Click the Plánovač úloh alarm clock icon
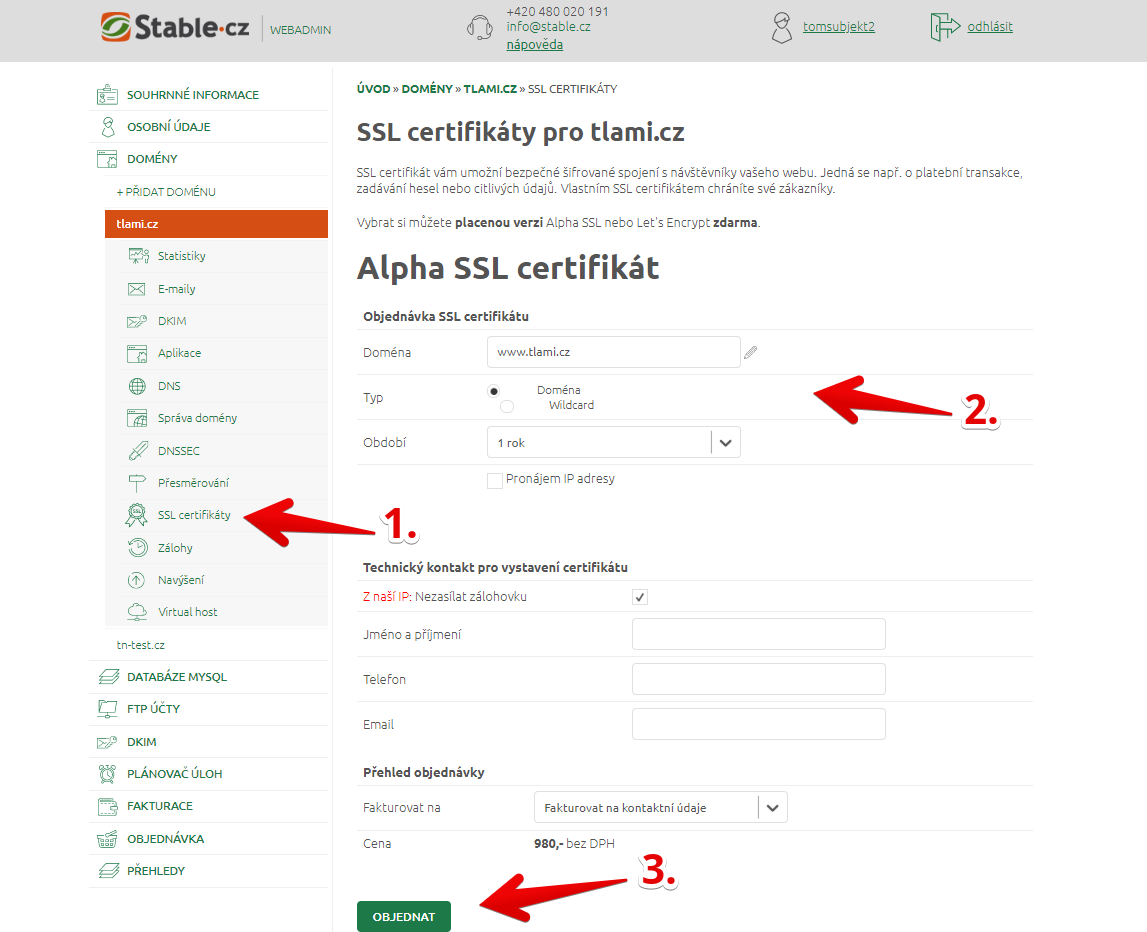Screen dimensions: 1147x932 108,773
